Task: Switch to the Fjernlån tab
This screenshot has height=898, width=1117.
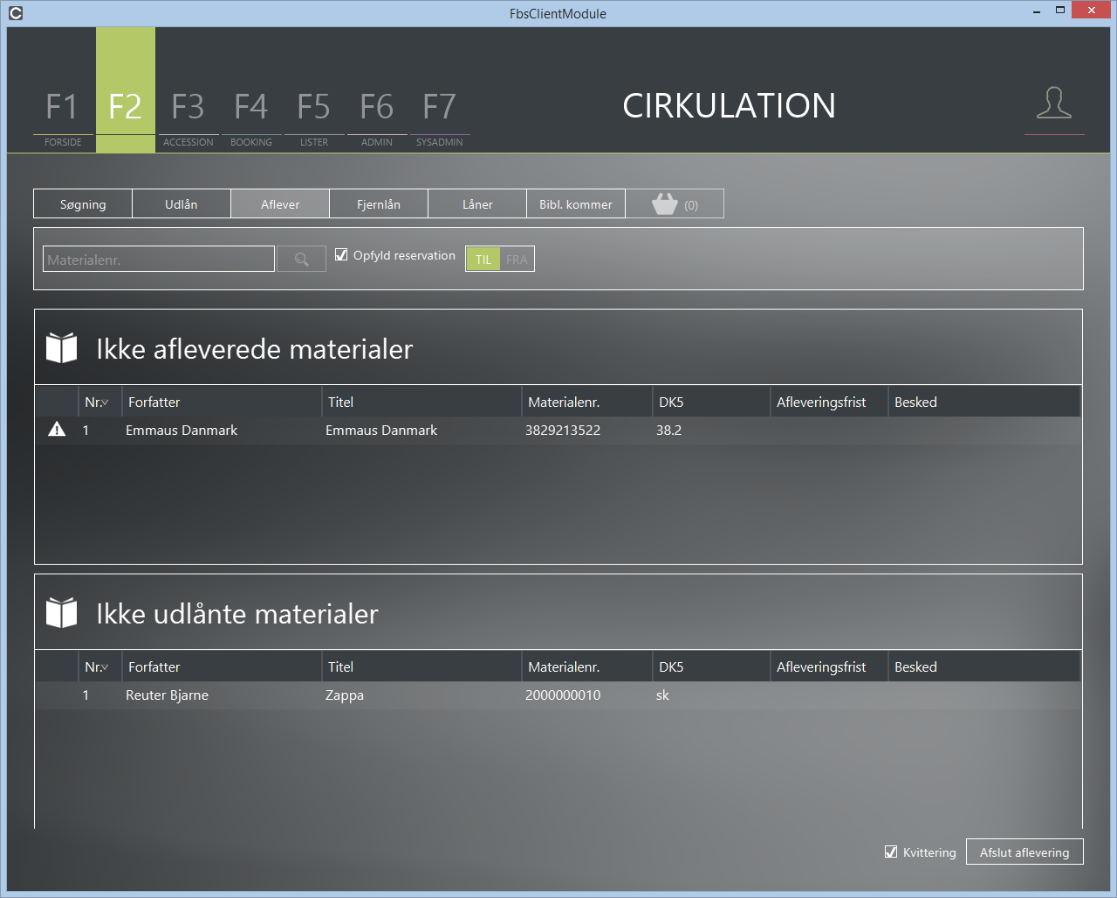Action: tap(378, 204)
